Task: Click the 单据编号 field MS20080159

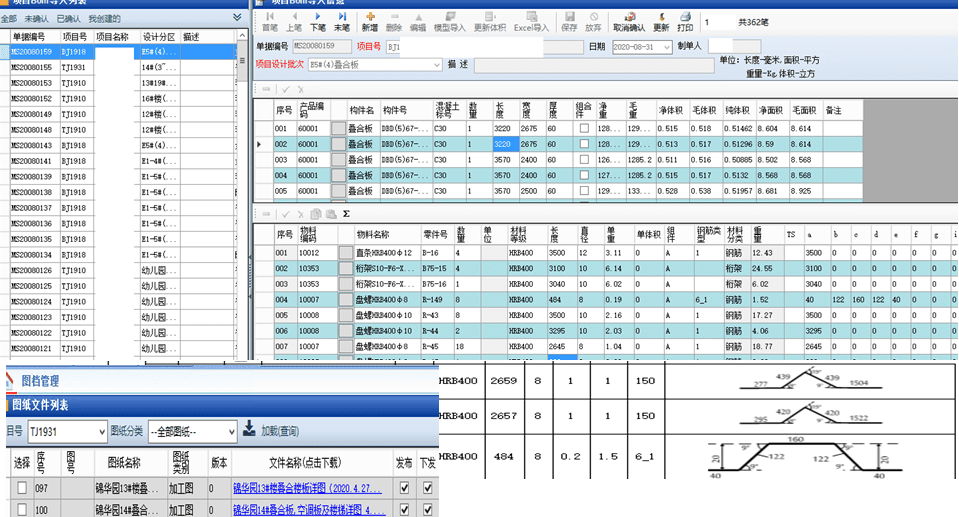Action: (x=322, y=46)
